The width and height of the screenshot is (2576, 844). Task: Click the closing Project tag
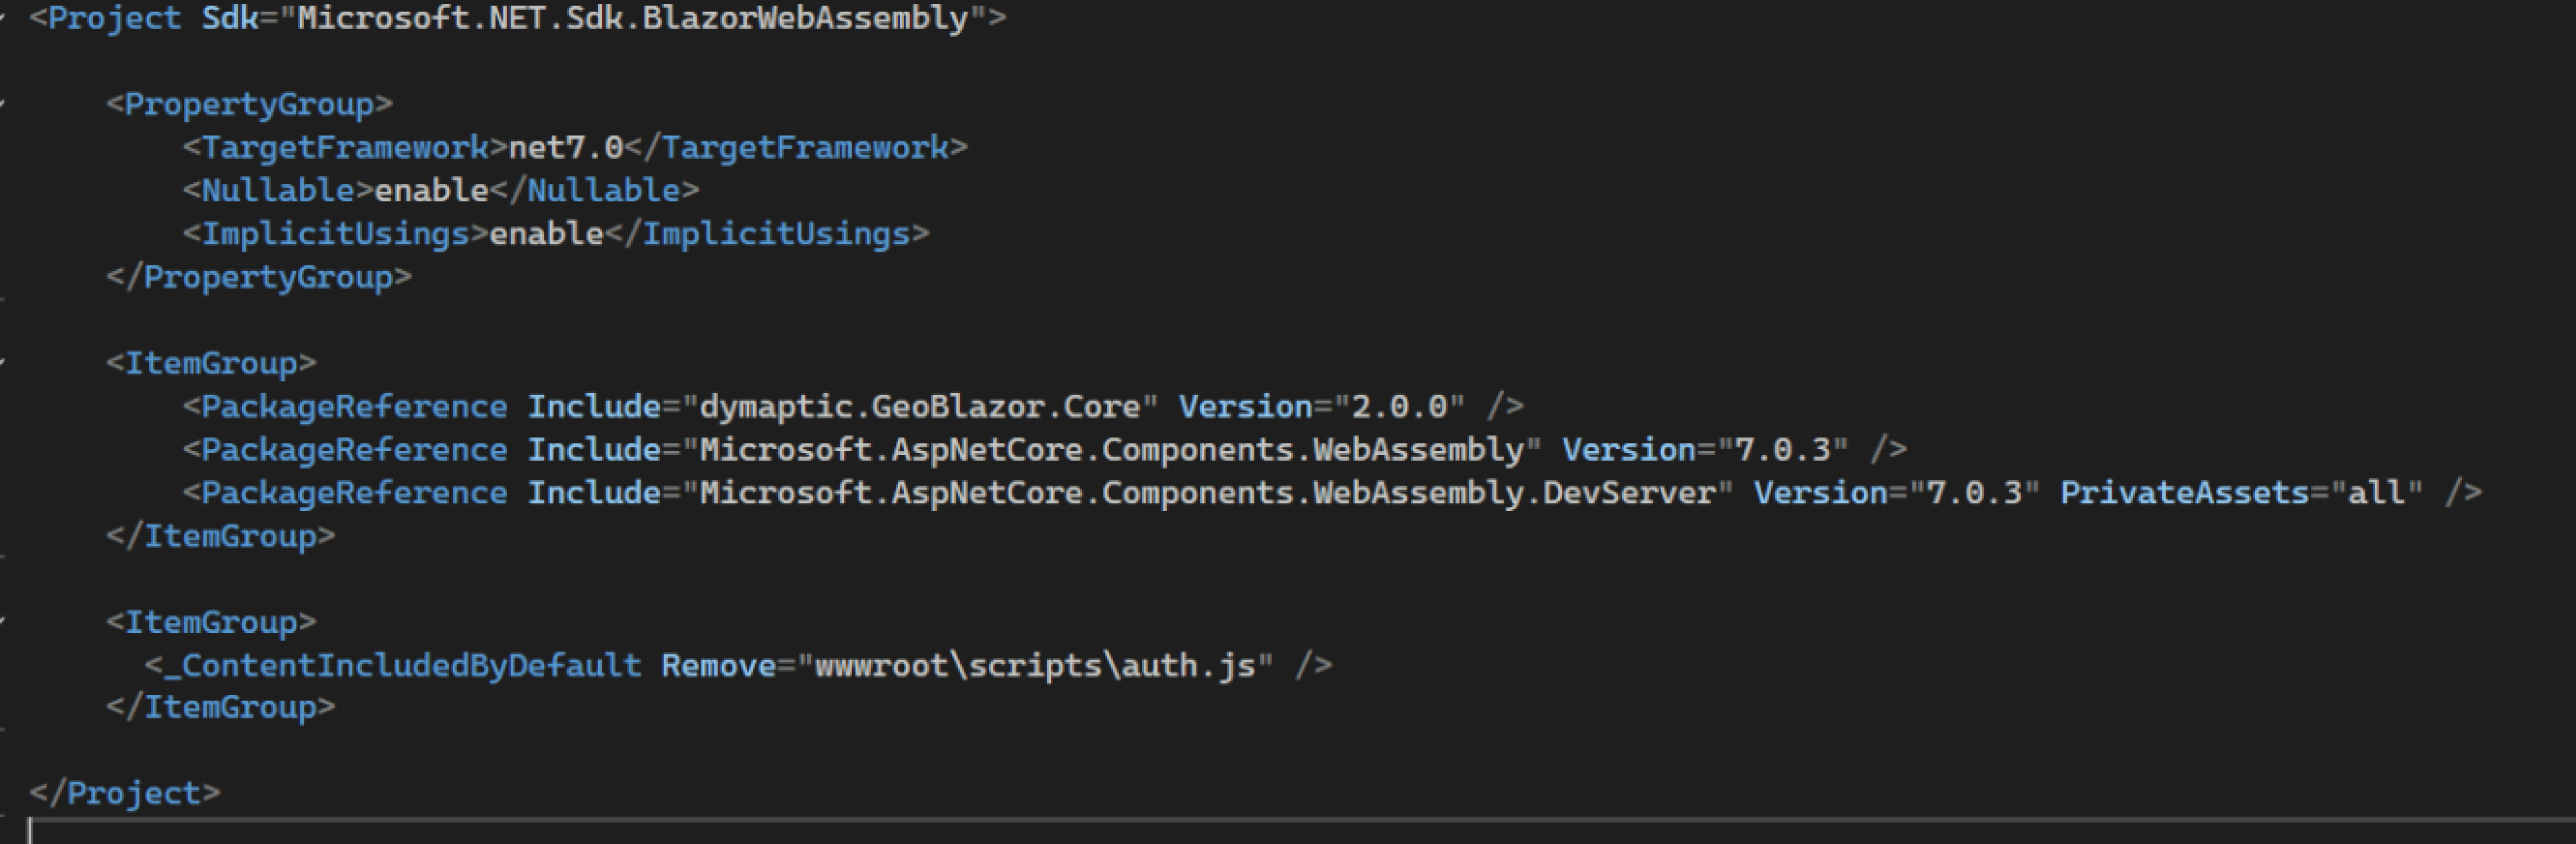[x=125, y=794]
